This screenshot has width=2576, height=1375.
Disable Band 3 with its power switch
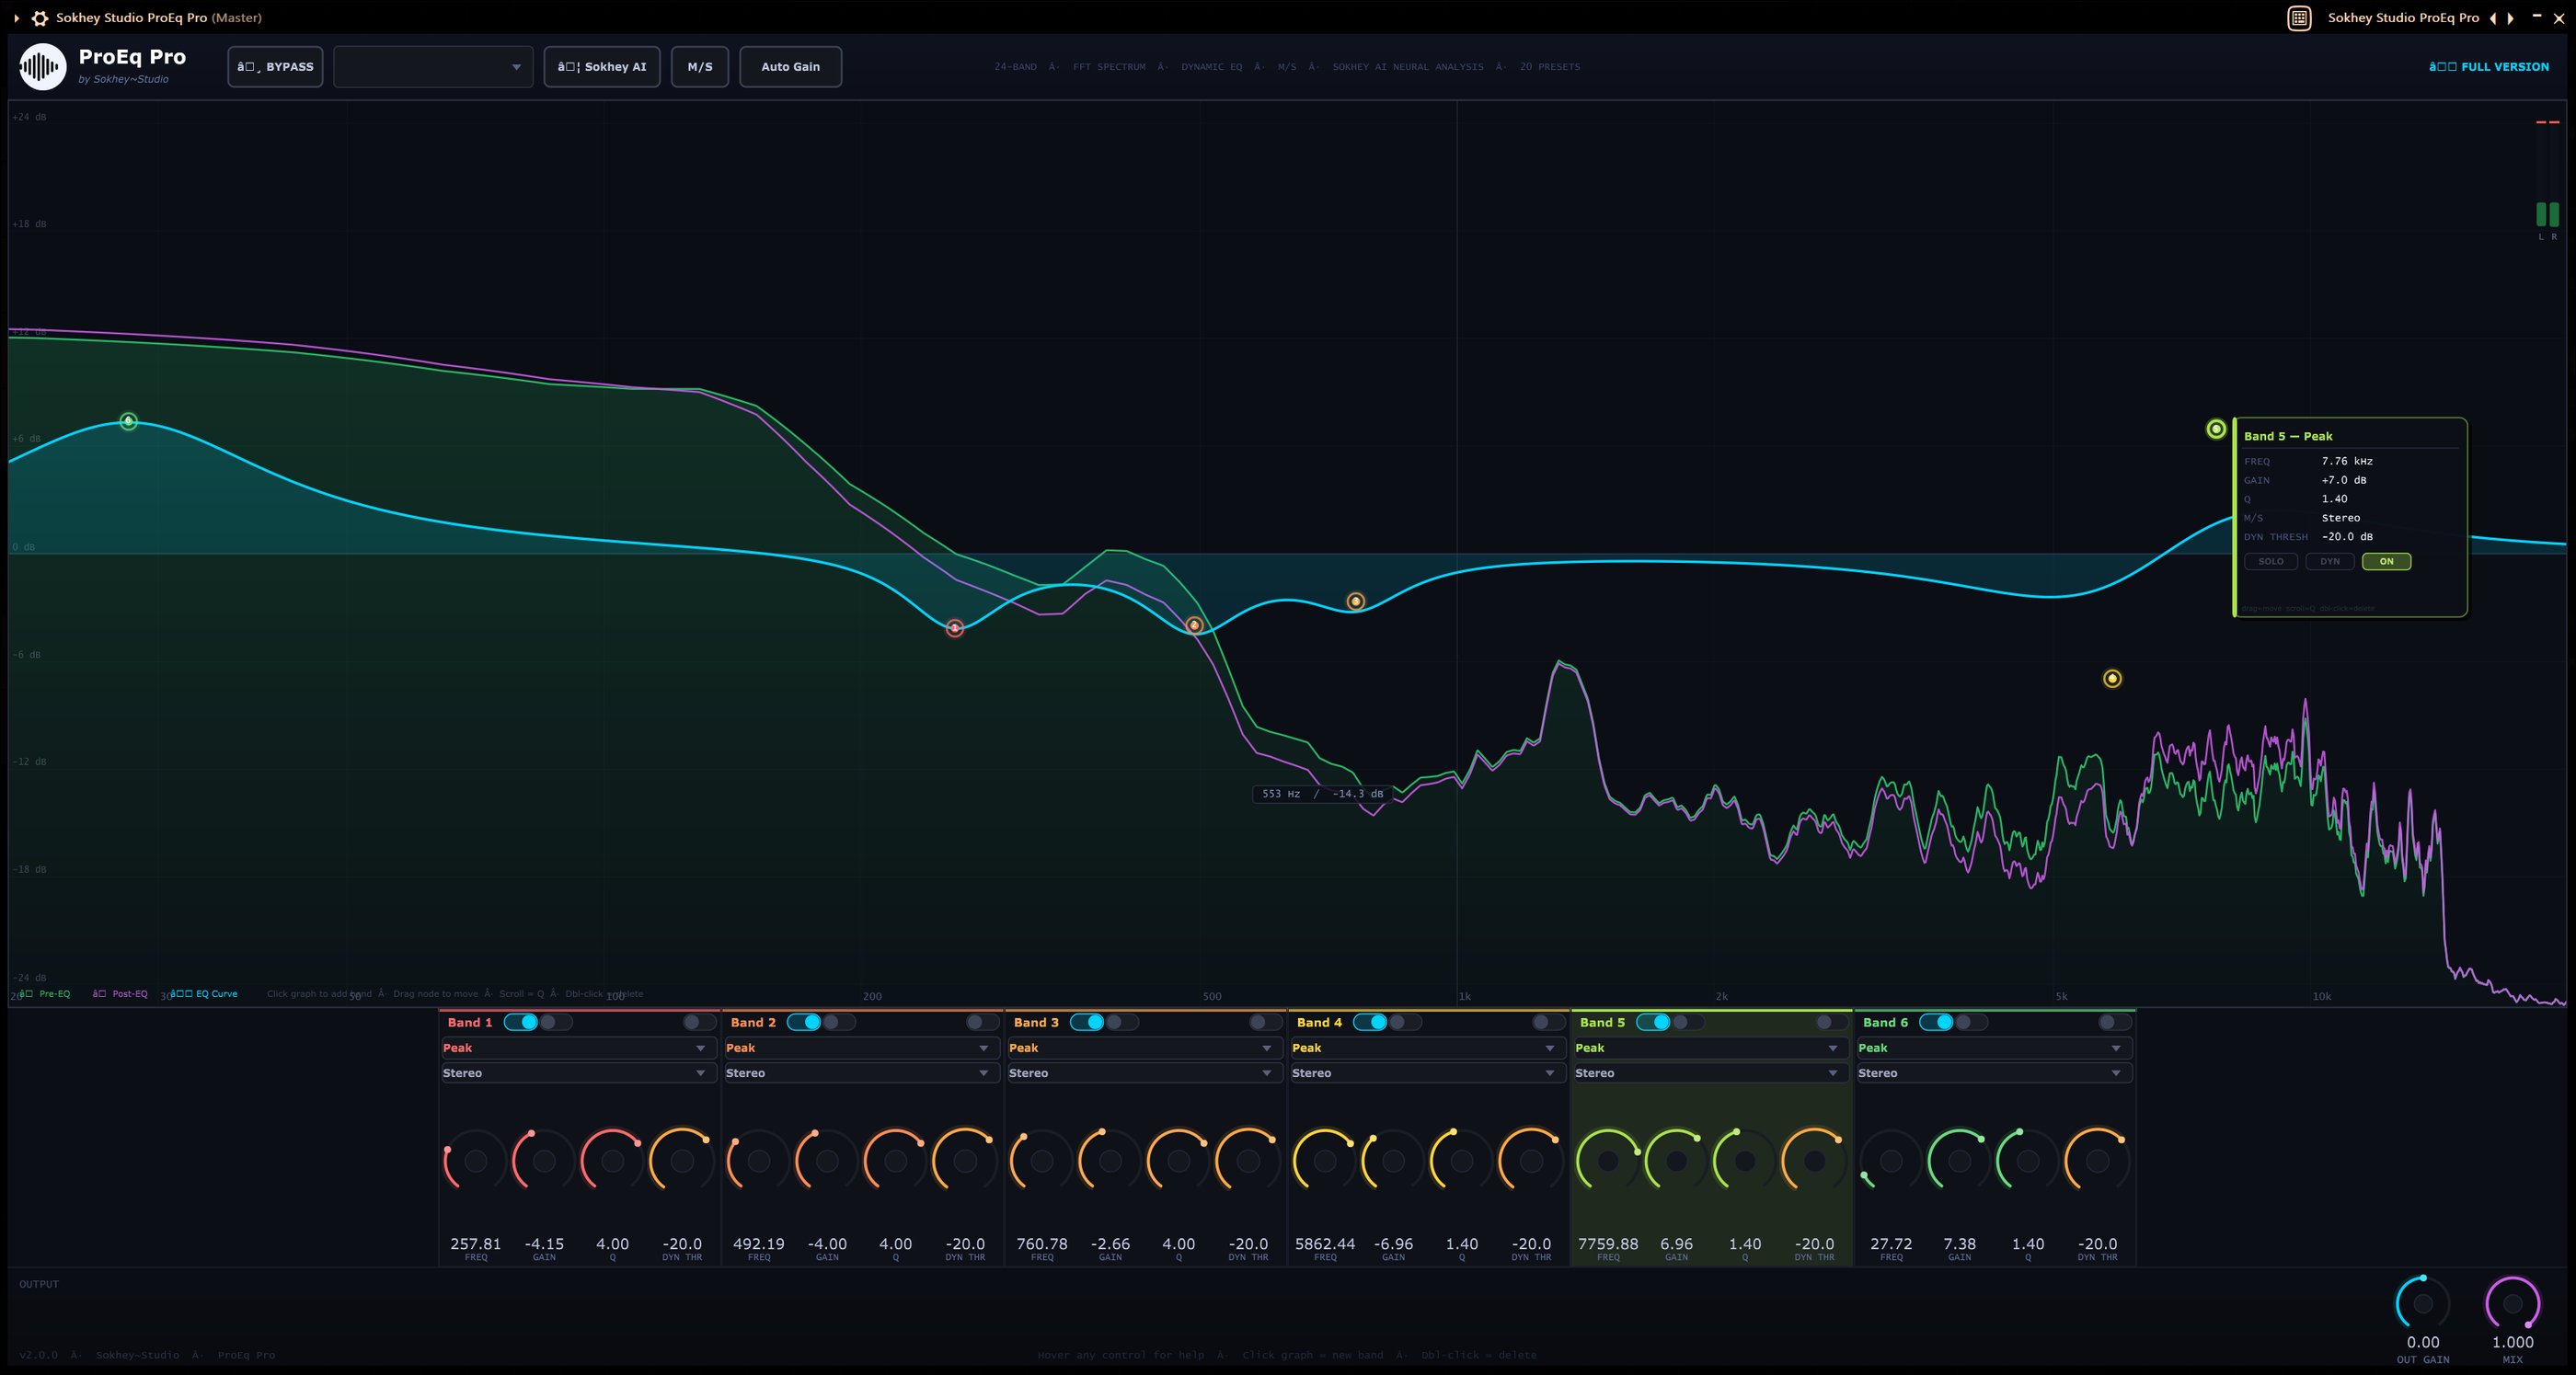(x=1088, y=1022)
